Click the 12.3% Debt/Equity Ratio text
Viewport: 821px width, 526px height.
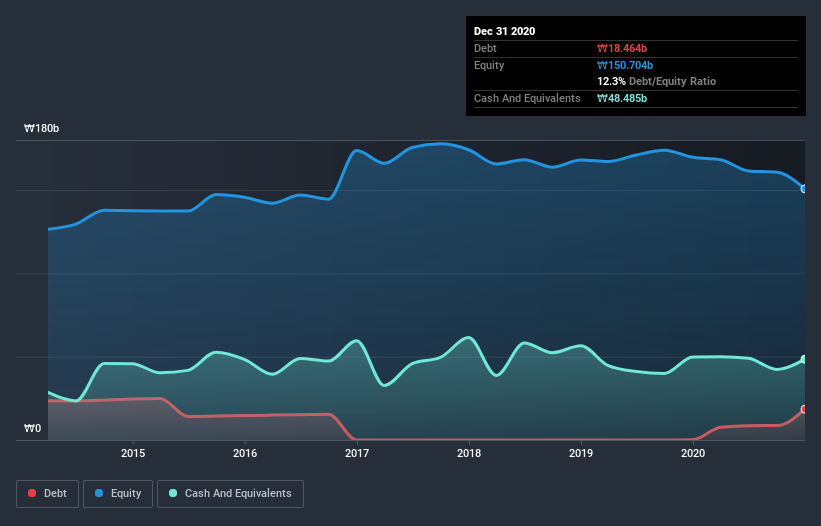click(657, 81)
